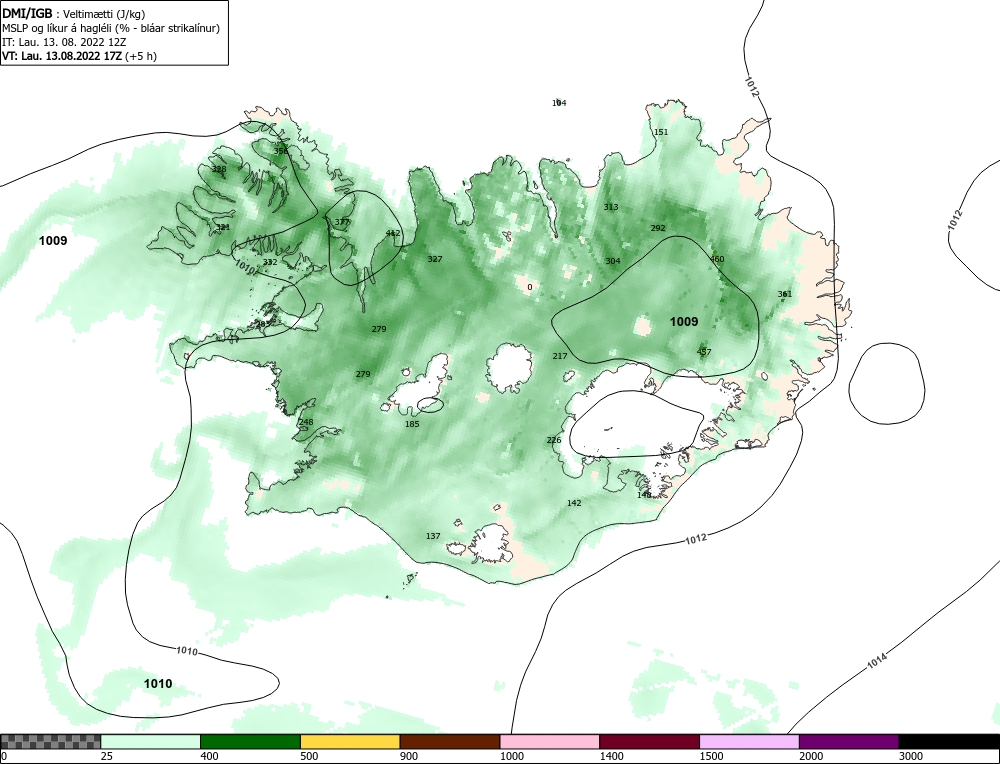Click the CAPE value 148
The image size is (1000, 764).
644,494
